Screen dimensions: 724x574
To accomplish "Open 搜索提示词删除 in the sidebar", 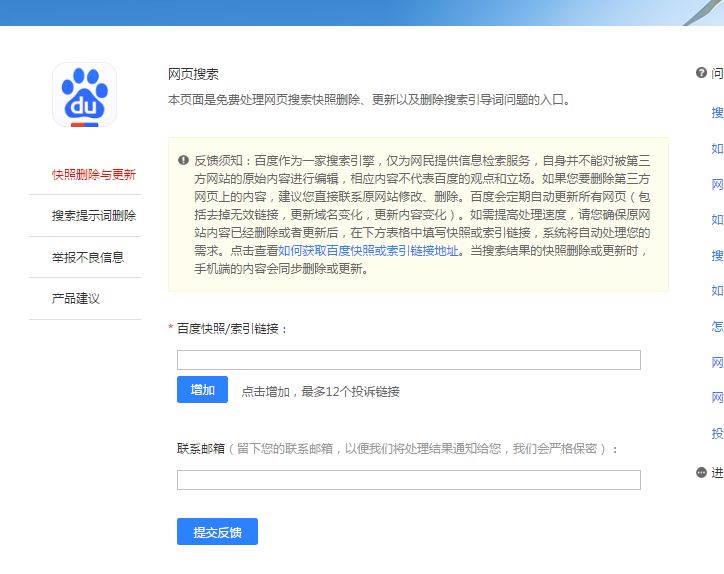I will (94, 215).
